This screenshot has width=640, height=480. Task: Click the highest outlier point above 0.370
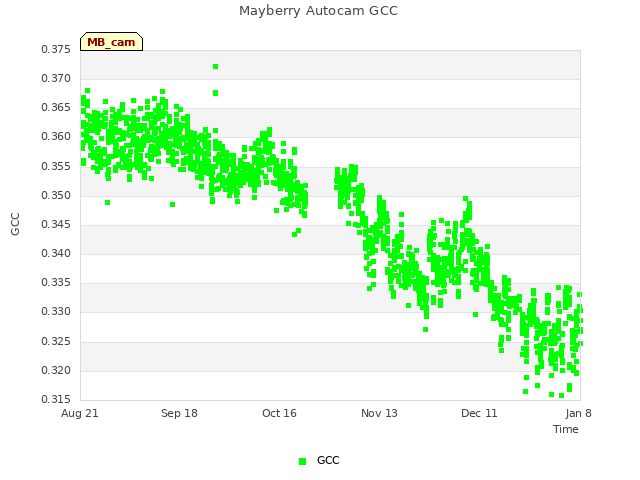pos(216,67)
